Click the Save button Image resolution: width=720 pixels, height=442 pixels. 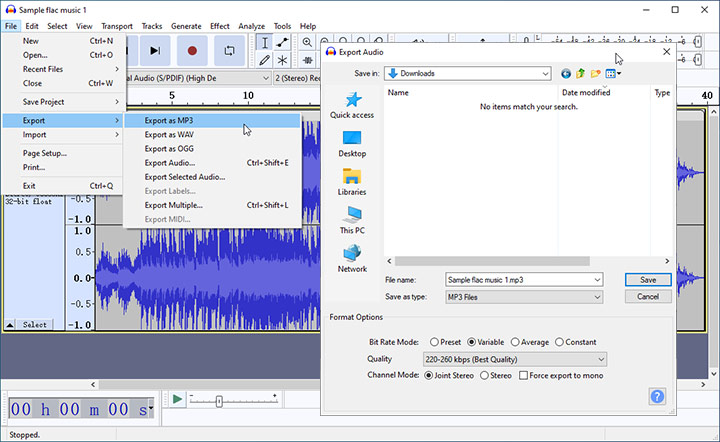coord(647,280)
